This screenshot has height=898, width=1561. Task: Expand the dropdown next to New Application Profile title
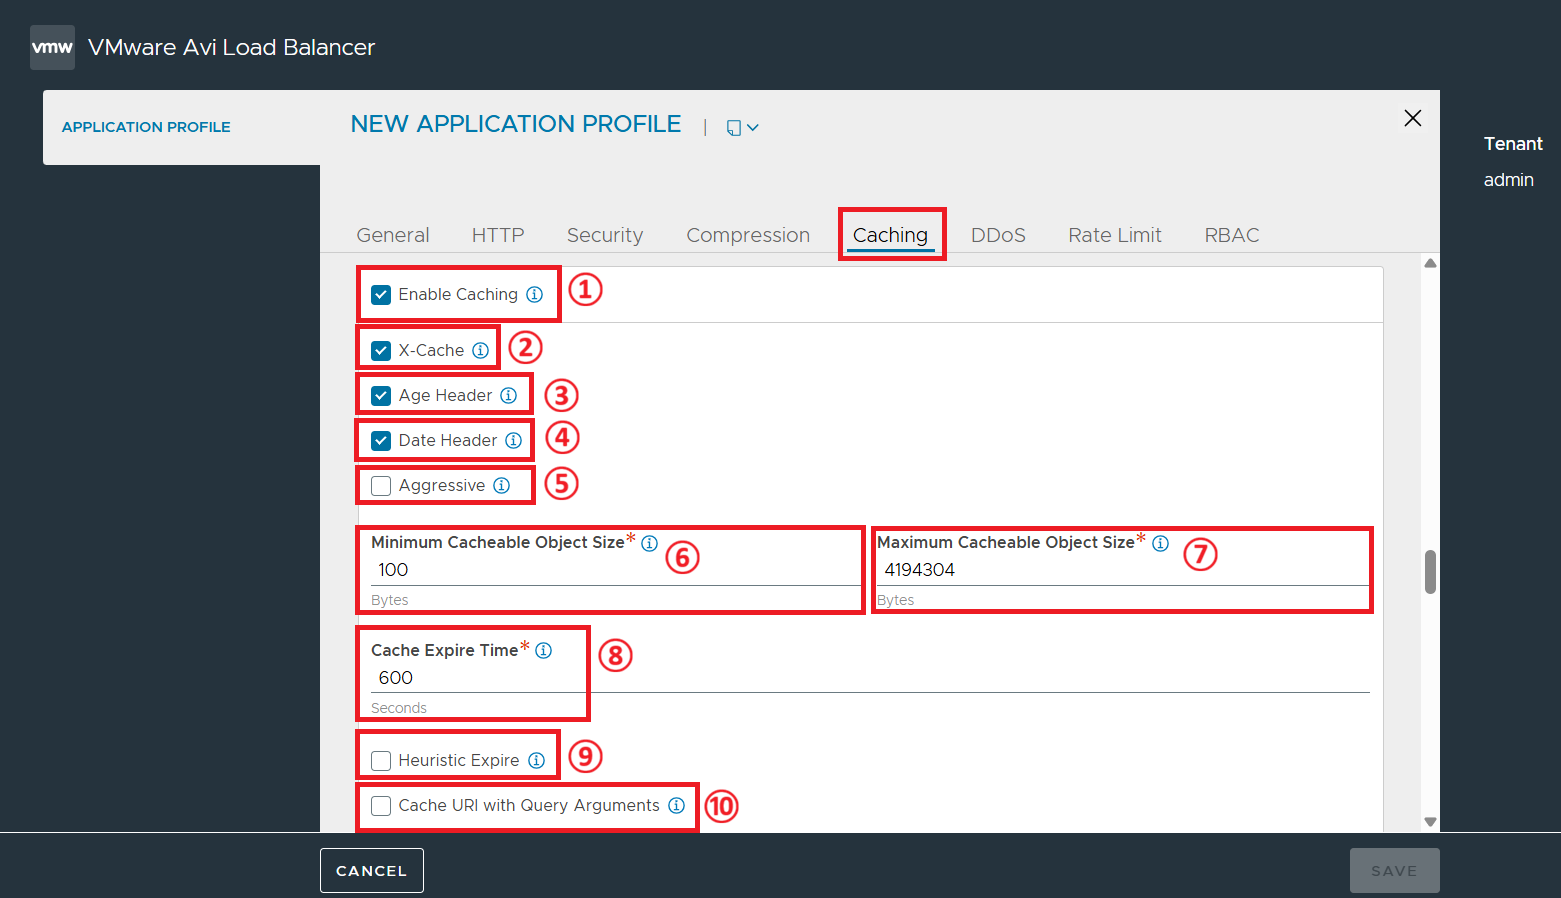click(742, 128)
